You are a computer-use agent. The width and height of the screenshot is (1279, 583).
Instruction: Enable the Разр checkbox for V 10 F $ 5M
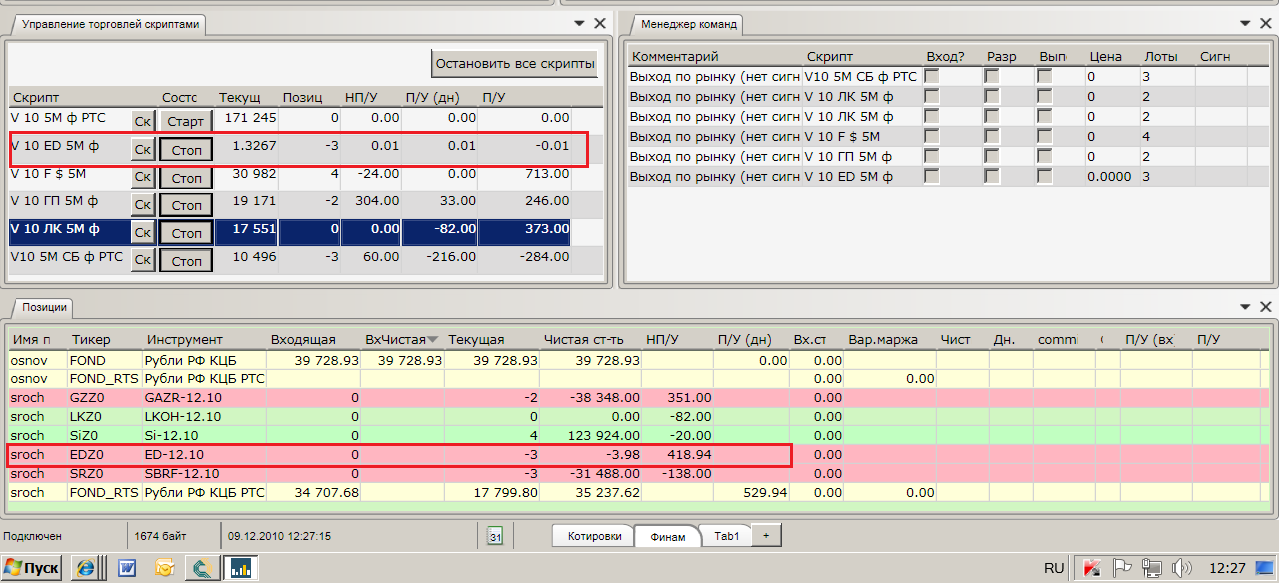991,136
